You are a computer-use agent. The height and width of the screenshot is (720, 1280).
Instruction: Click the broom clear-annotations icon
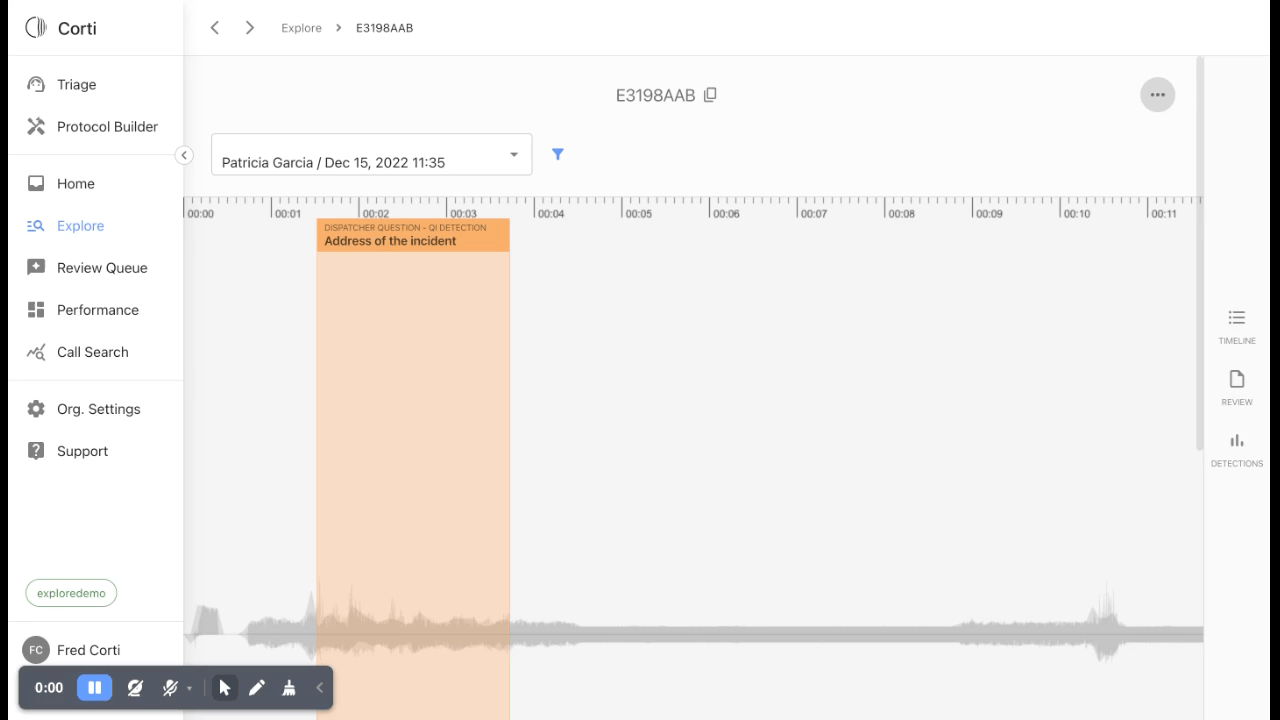[x=289, y=688]
